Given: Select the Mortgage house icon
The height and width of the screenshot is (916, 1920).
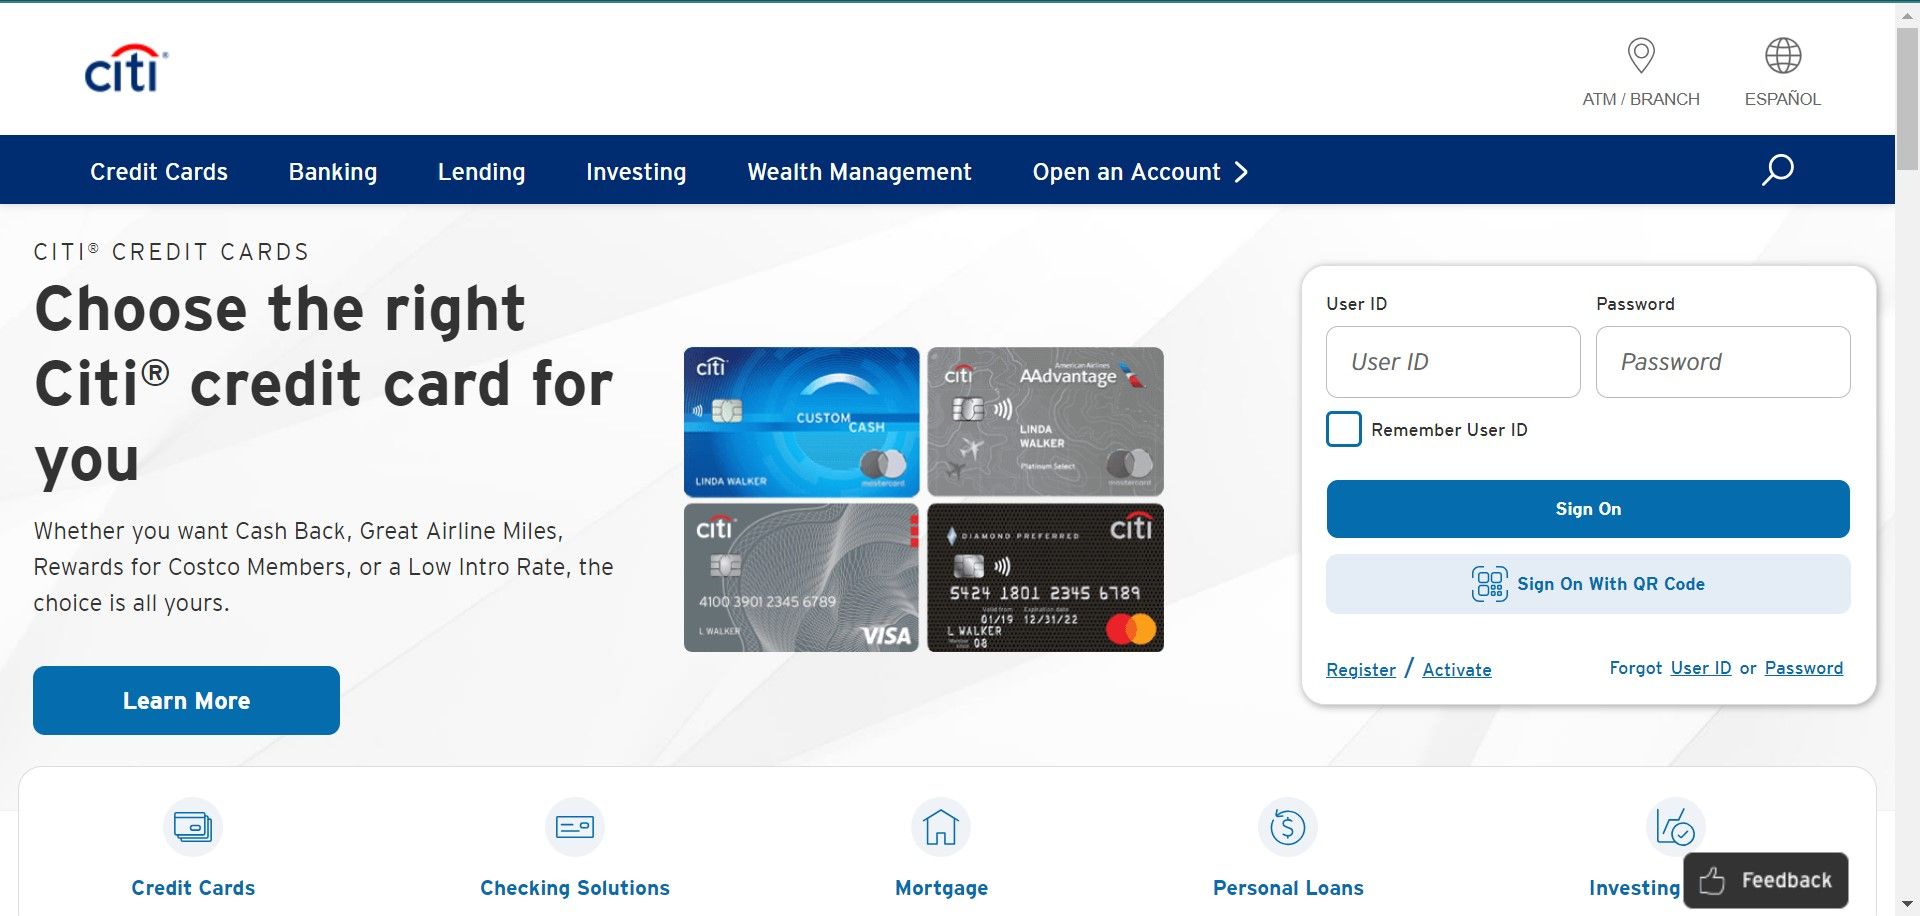Looking at the screenshot, I should click(x=941, y=827).
